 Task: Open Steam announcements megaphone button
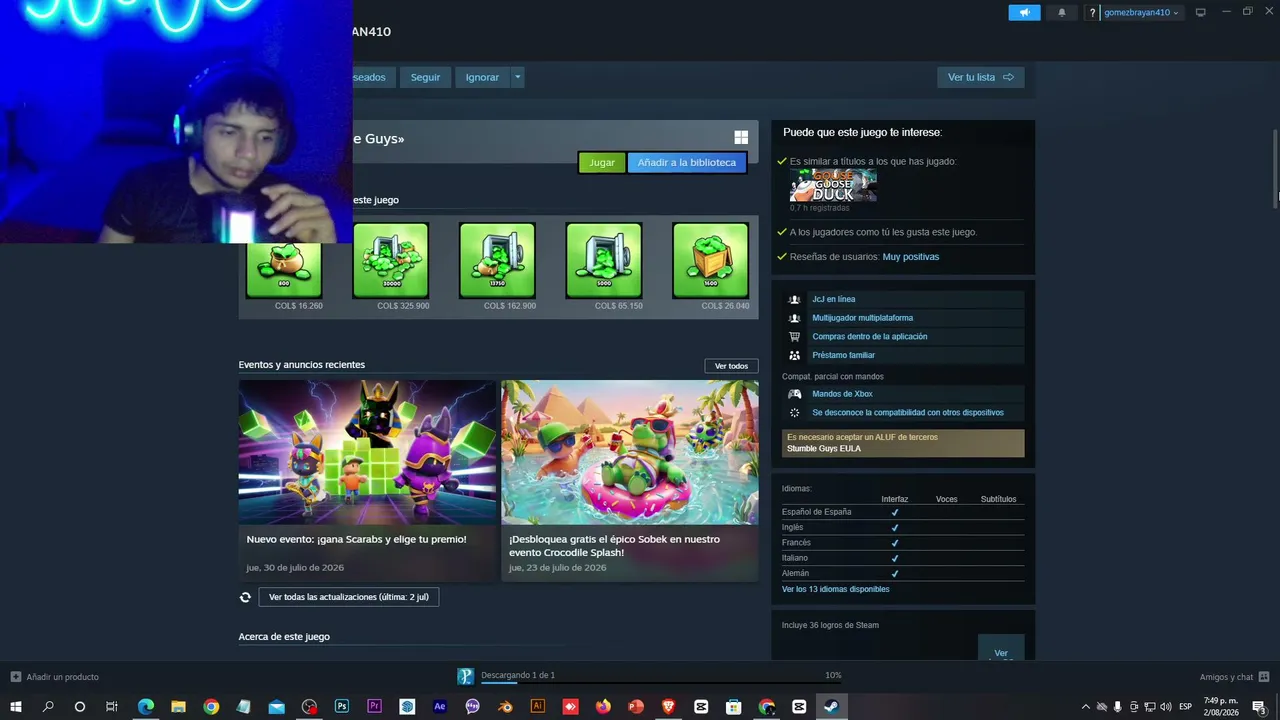point(1024,12)
